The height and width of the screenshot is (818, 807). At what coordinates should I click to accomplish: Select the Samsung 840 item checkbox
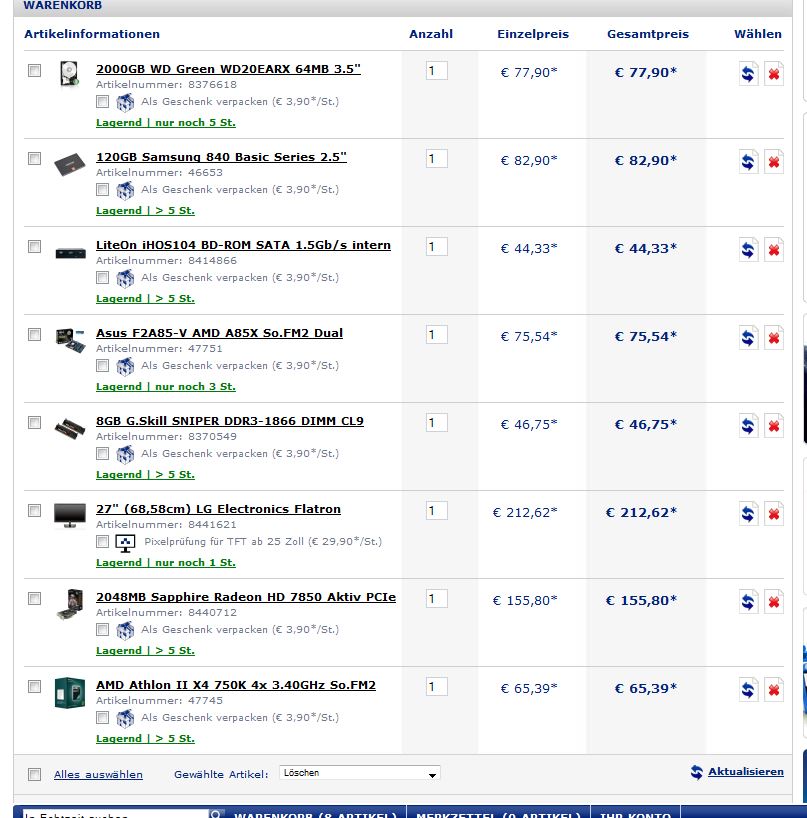tap(34, 159)
